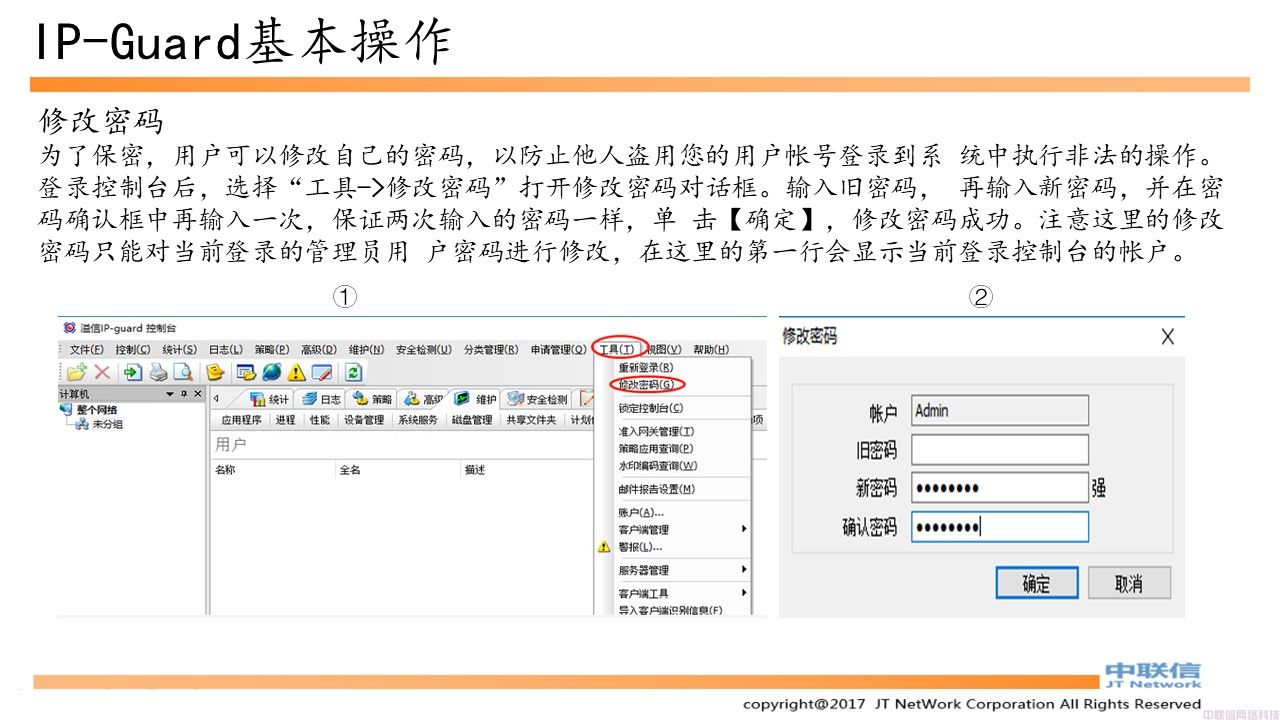
Task: Open the 进程 sub-tab
Action: 285,420
